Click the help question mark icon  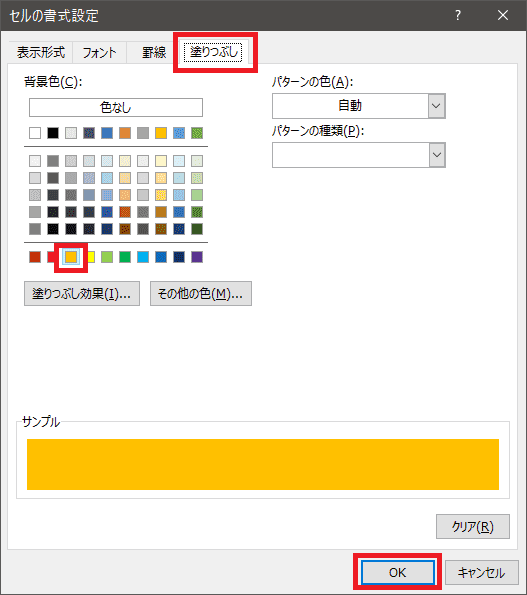click(458, 15)
